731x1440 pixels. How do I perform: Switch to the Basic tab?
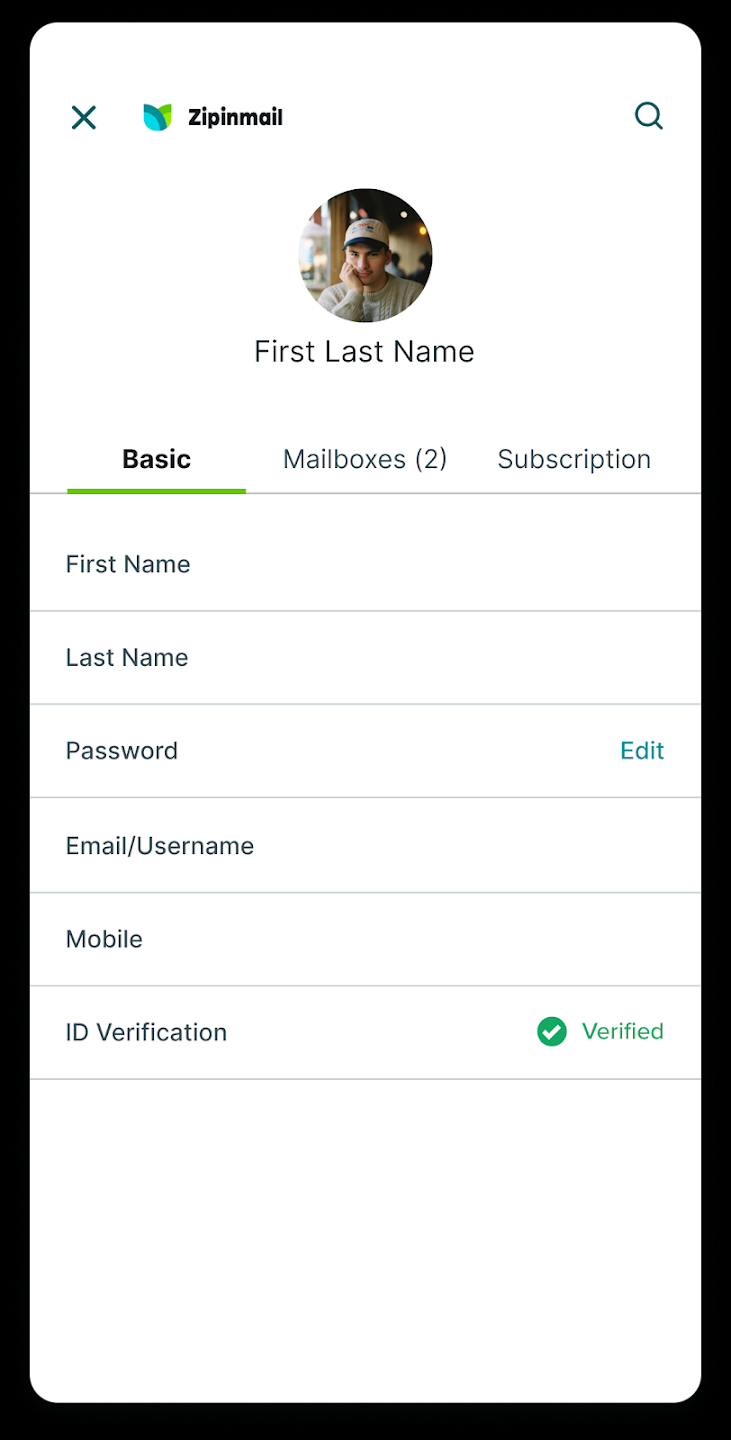coord(156,459)
